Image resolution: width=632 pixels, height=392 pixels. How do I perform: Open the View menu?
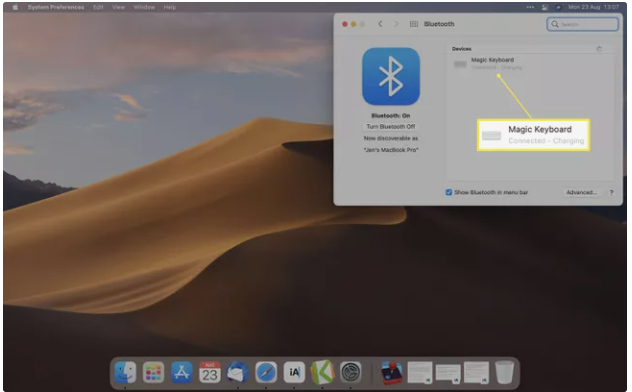click(x=118, y=7)
